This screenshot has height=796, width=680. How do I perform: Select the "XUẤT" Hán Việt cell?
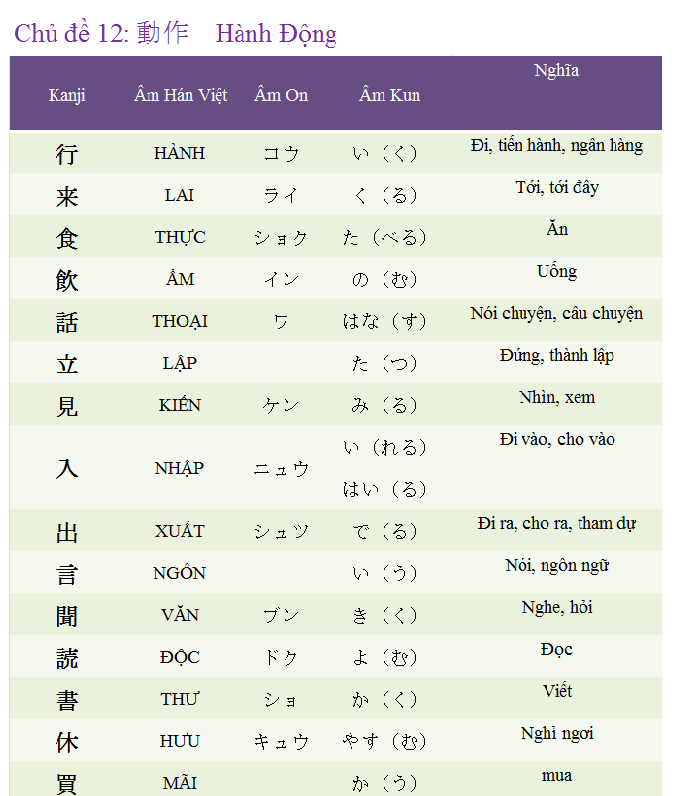(180, 532)
